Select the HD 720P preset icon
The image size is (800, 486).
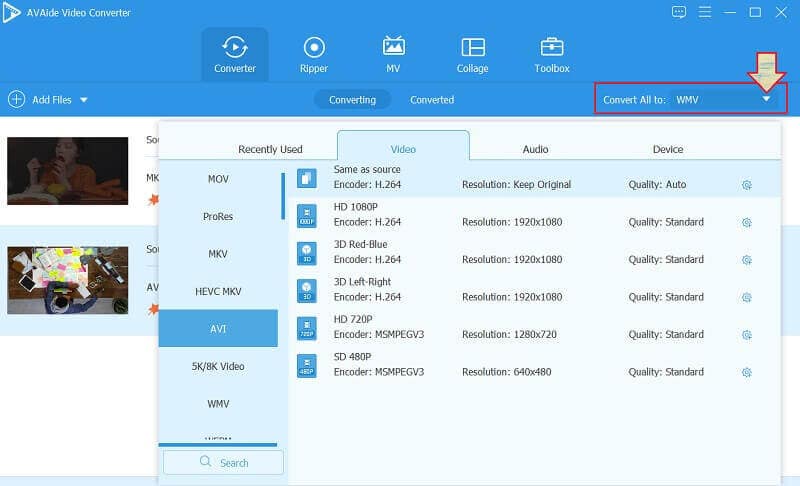[x=307, y=328]
